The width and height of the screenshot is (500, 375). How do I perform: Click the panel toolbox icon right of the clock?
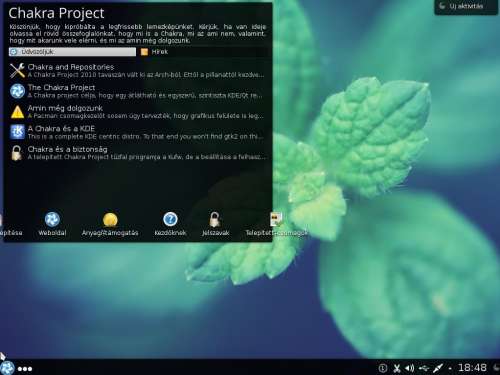496,368
